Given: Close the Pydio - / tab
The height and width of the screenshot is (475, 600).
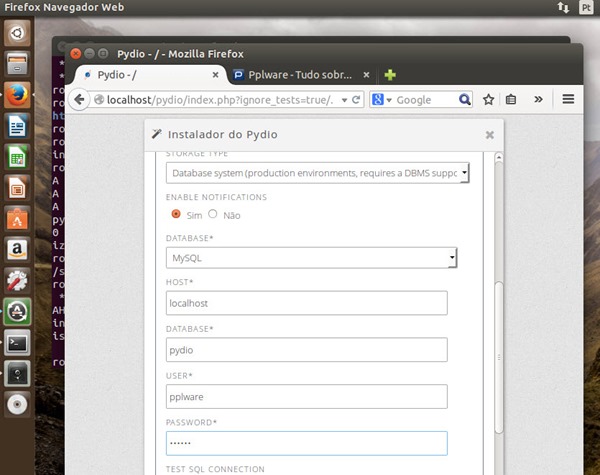Looking at the screenshot, I should [x=215, y=75].
